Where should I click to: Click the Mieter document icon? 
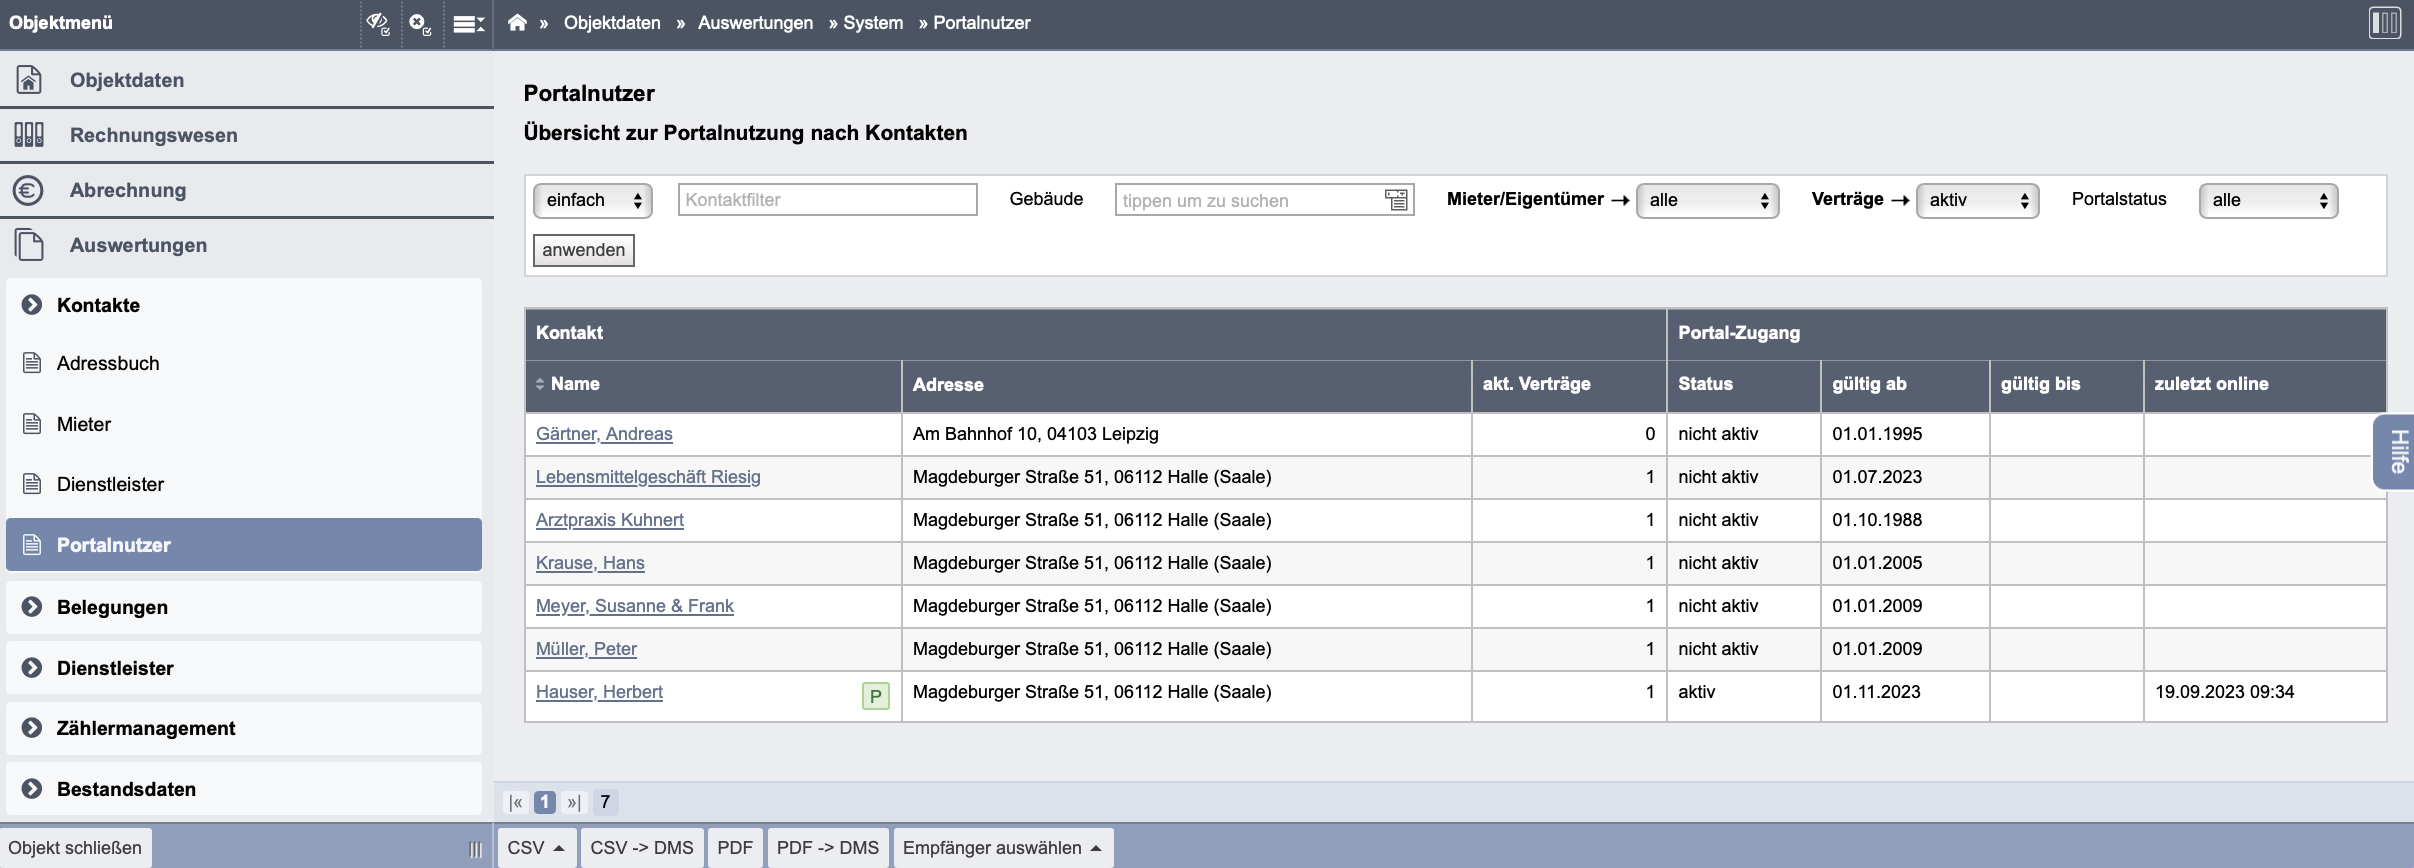32,423
